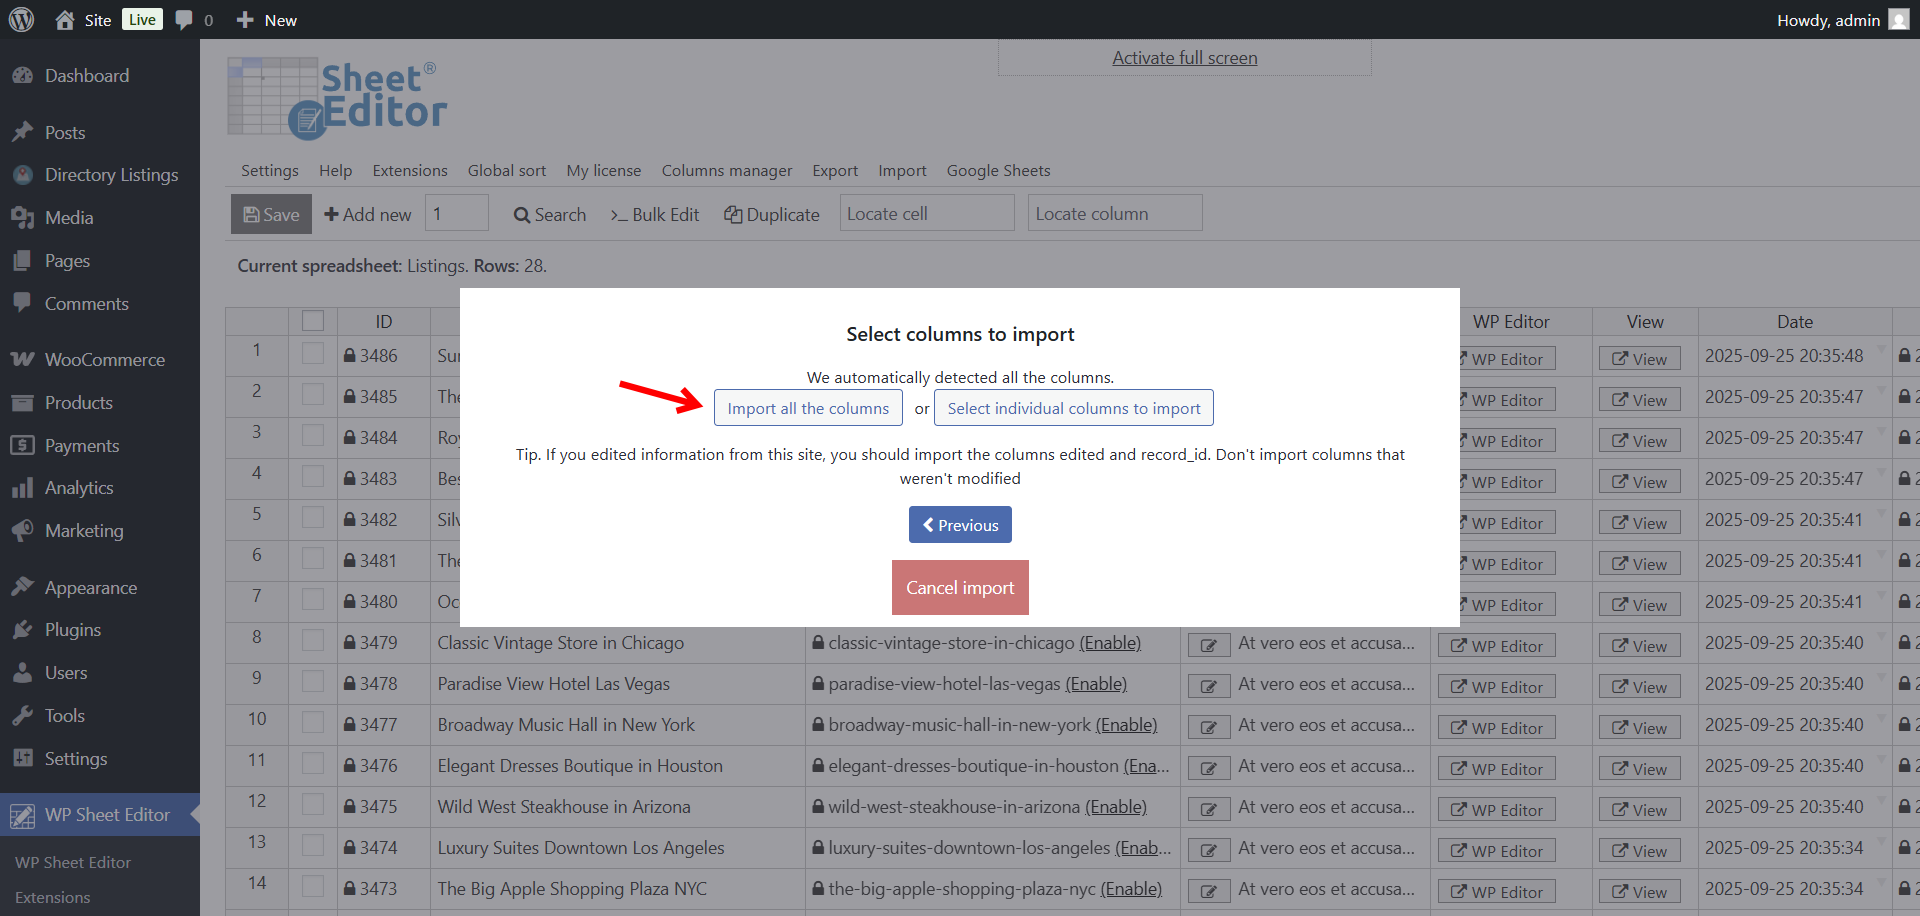Click the add-new rows number field

tap(457, 213)
